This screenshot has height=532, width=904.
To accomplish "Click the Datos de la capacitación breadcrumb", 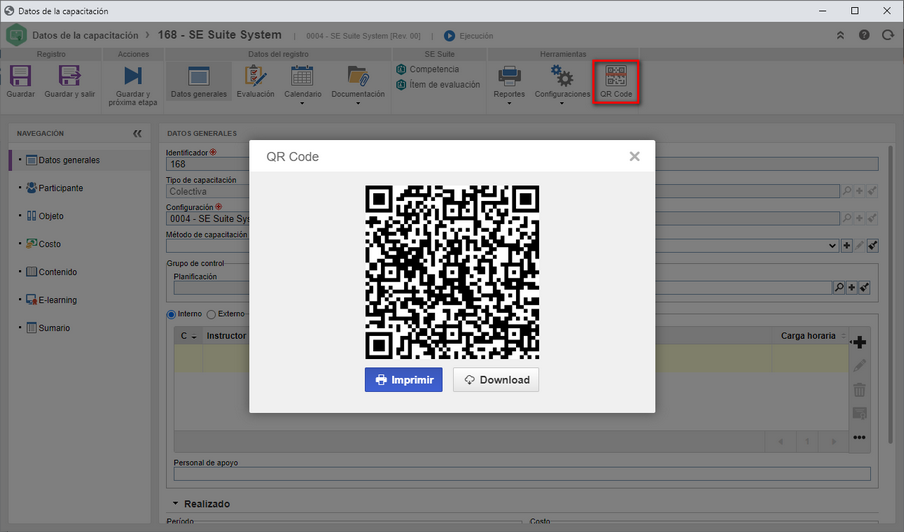I will [85, 35].
